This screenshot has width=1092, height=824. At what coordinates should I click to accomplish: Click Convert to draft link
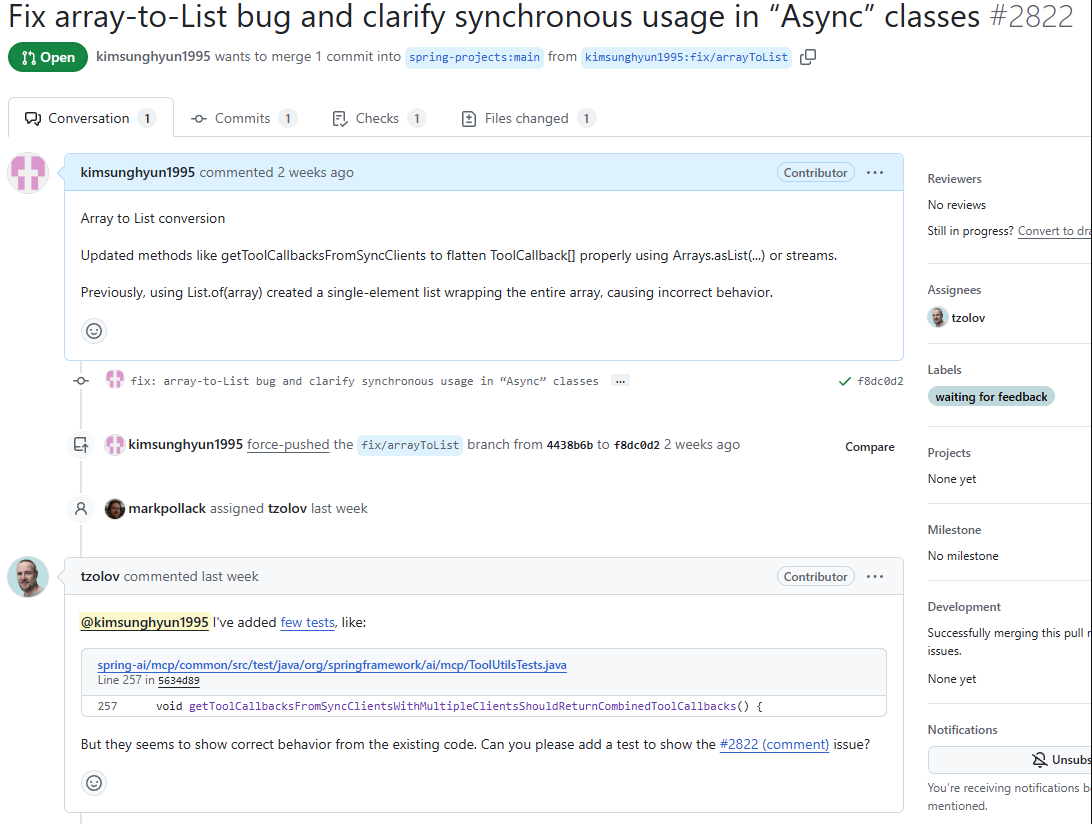tap(1054, 231)
